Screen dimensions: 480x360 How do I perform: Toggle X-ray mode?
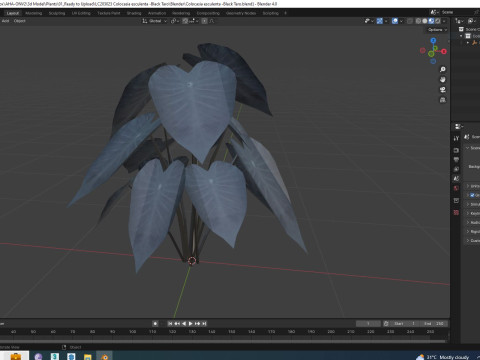pyautogui.click(x=410, y=21)
